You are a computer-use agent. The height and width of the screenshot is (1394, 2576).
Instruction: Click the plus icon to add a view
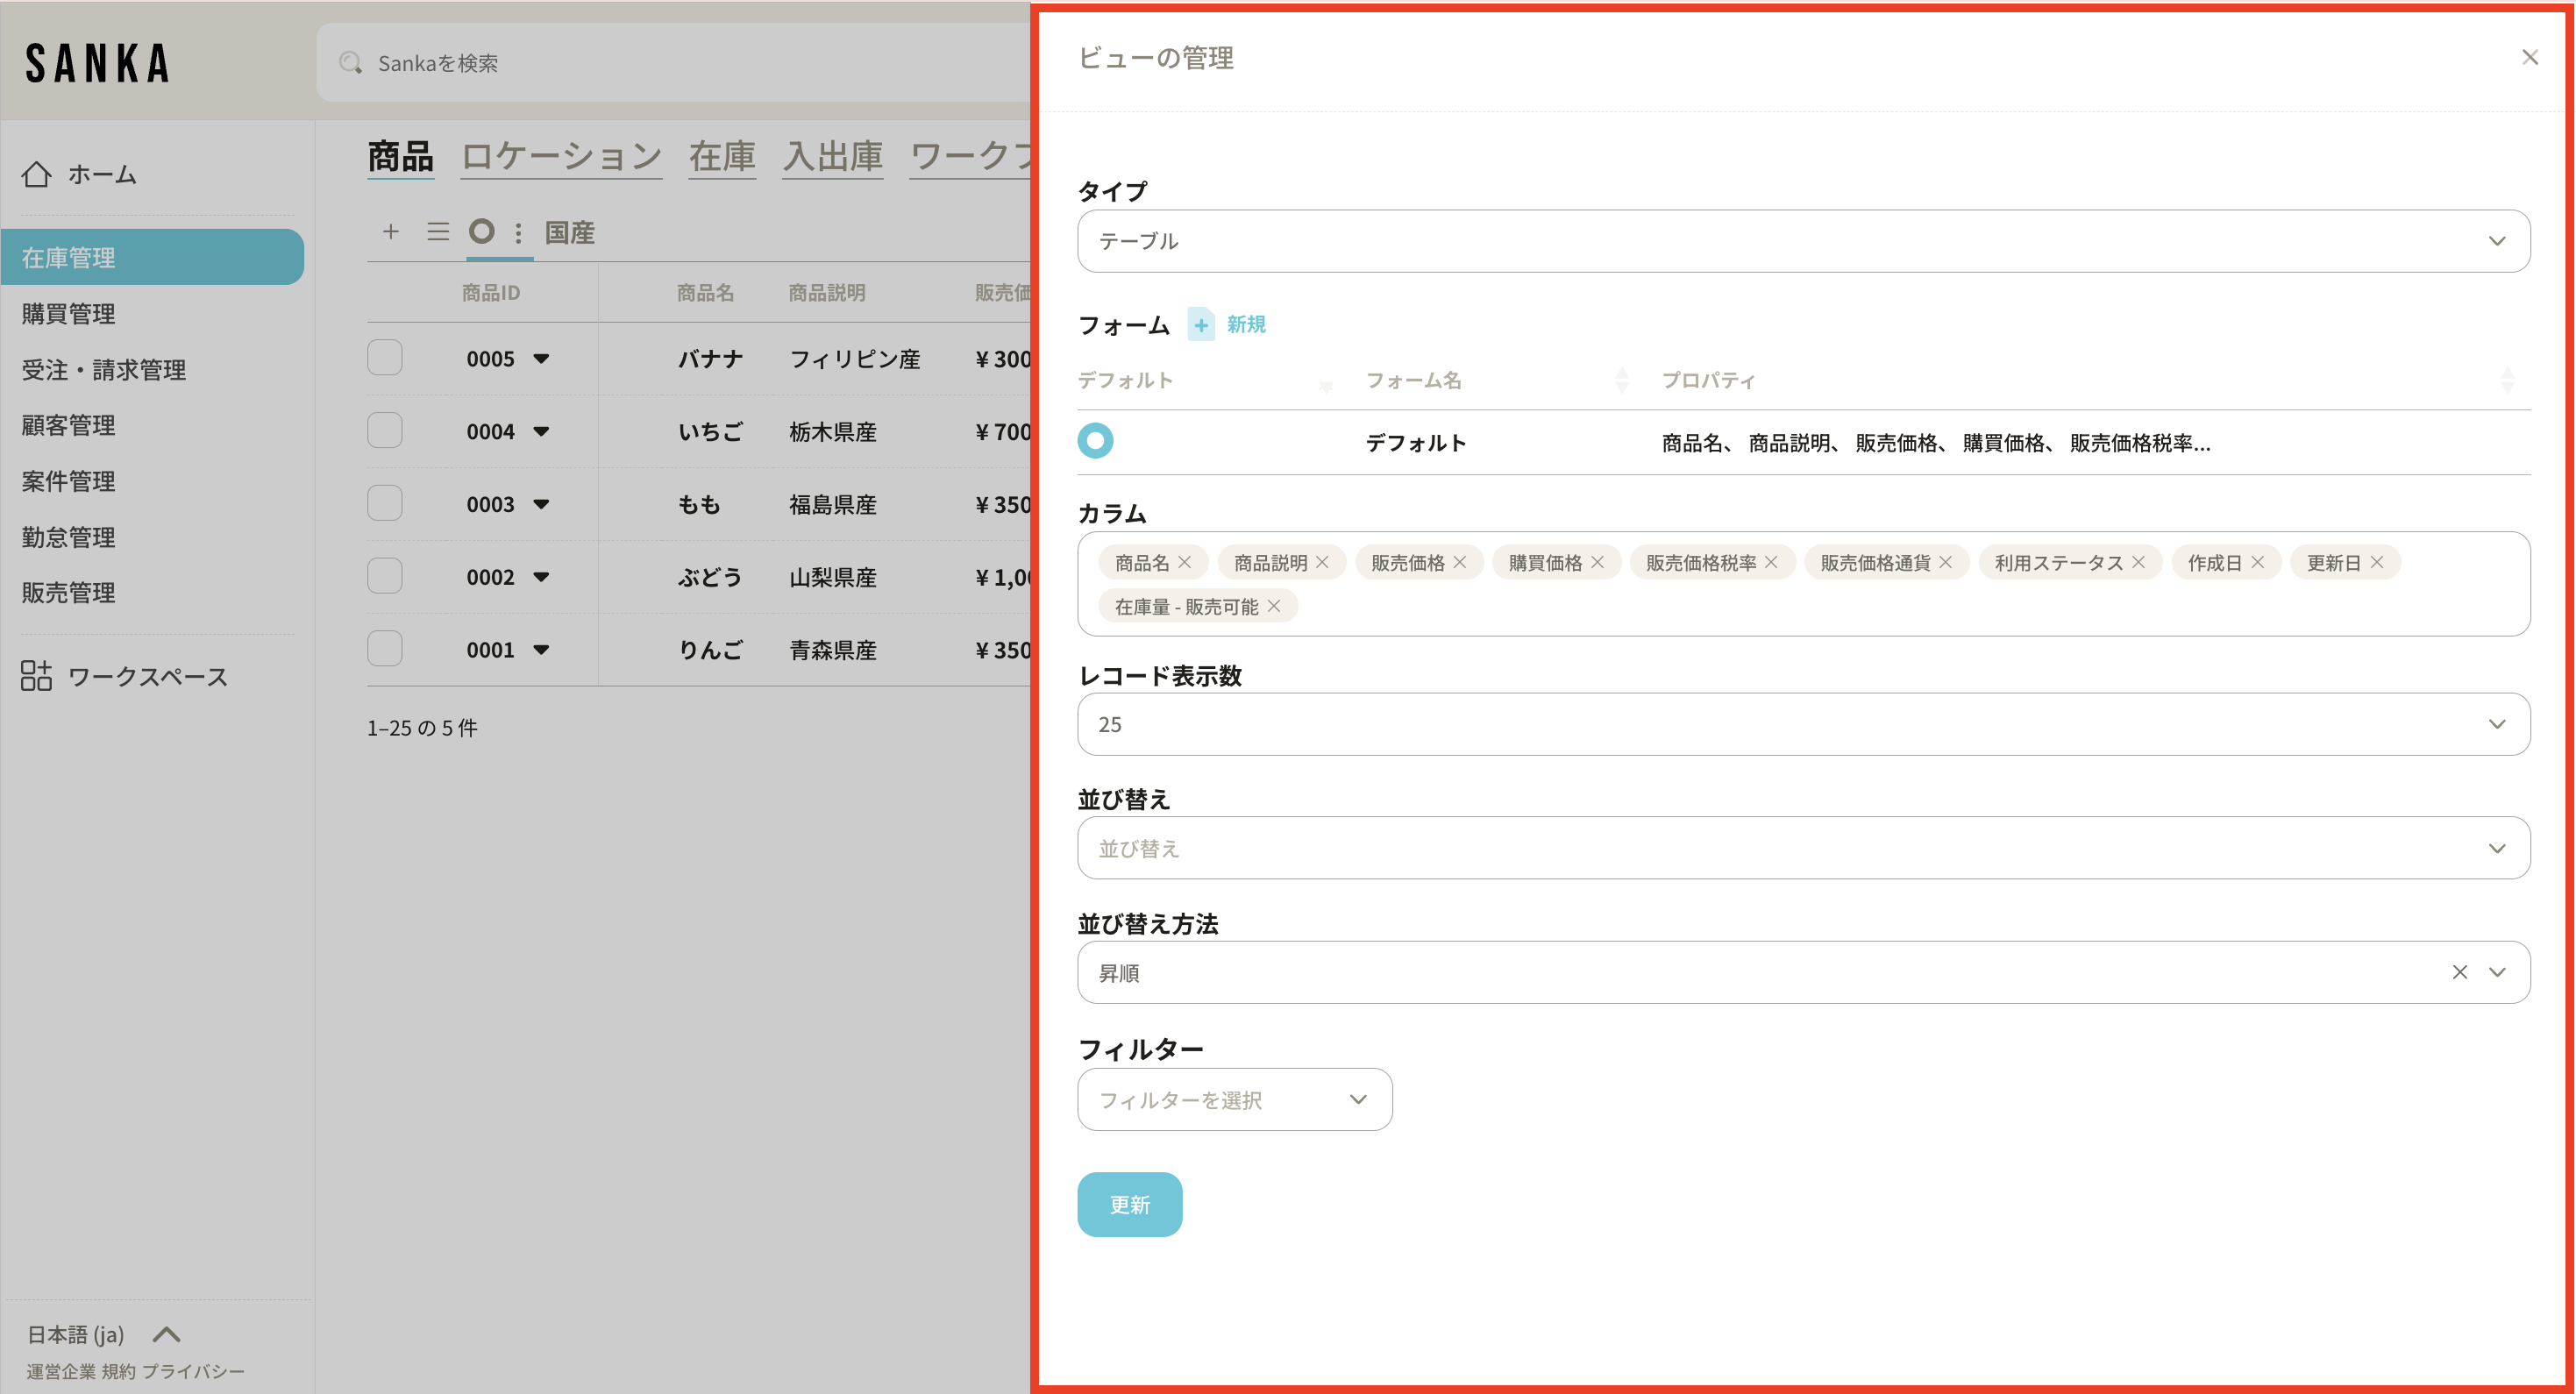pyautogui.click(x=391, y=232)
